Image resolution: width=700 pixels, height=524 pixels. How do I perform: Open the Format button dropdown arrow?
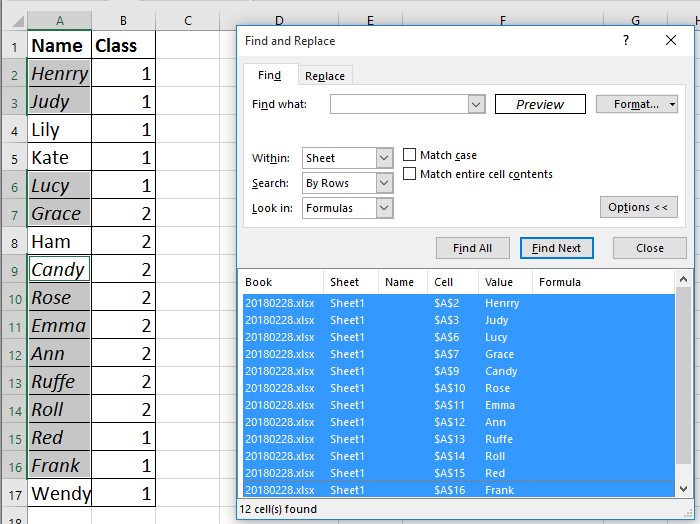click(x=673, y=104)
